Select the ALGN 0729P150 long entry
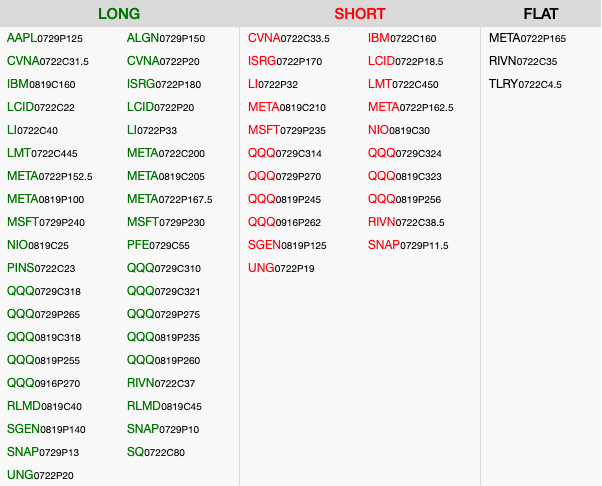Image resolution: width=602 pixels, height=486 pixels. tap(165, 38)
